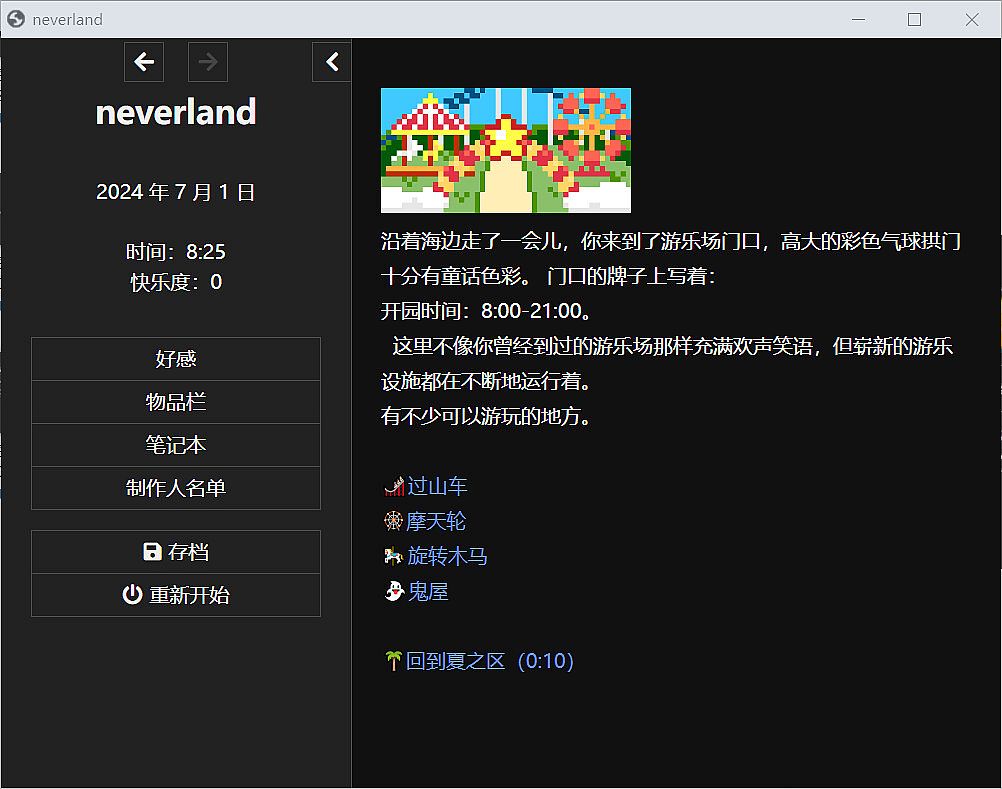Save the game with 存档
The width and height of the screenshot is (1002, 789).
click(176, 552)
